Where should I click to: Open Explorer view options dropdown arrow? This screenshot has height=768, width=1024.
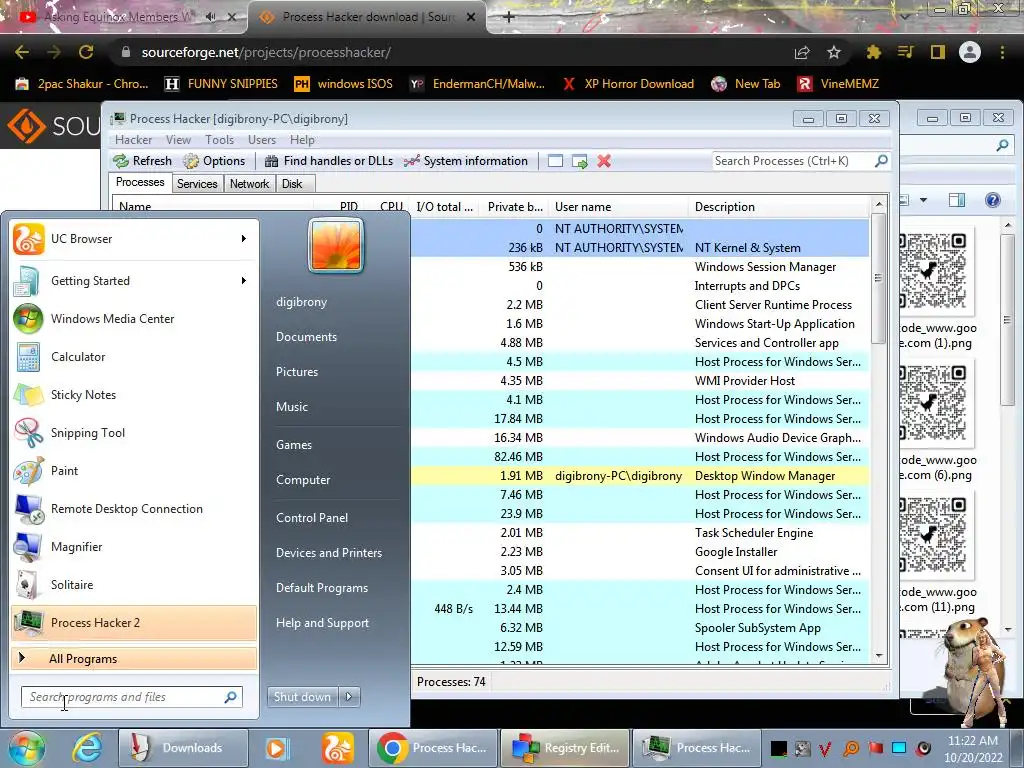(x=923, y=200)
